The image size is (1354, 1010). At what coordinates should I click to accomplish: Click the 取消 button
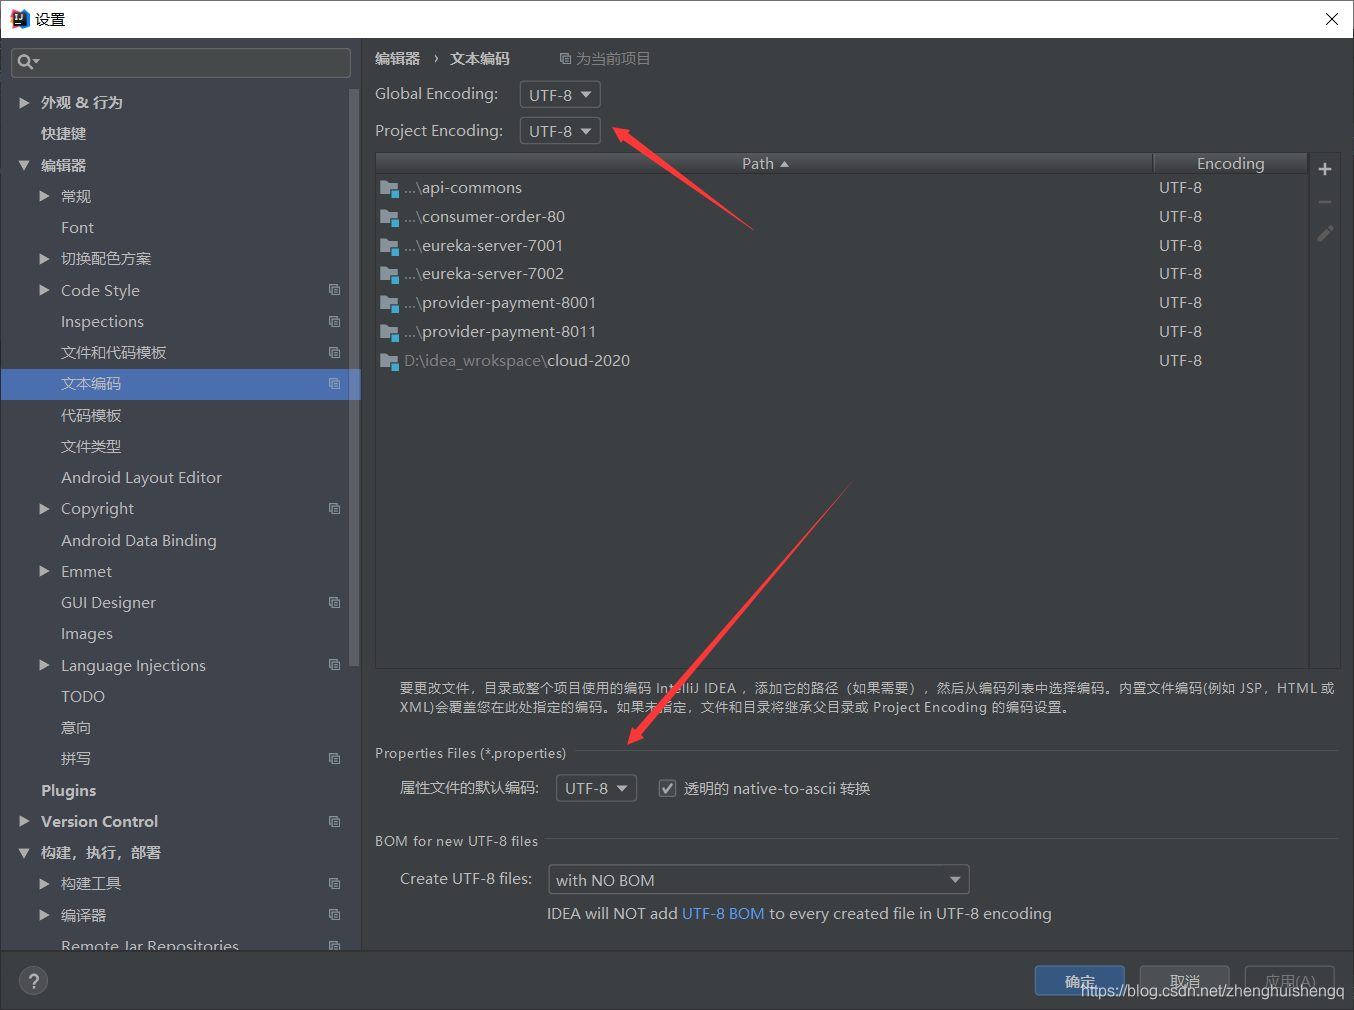click(1184, 981)
